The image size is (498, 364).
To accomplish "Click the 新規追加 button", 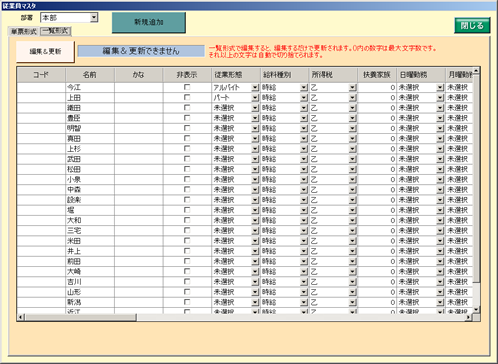I will point(149,23).
